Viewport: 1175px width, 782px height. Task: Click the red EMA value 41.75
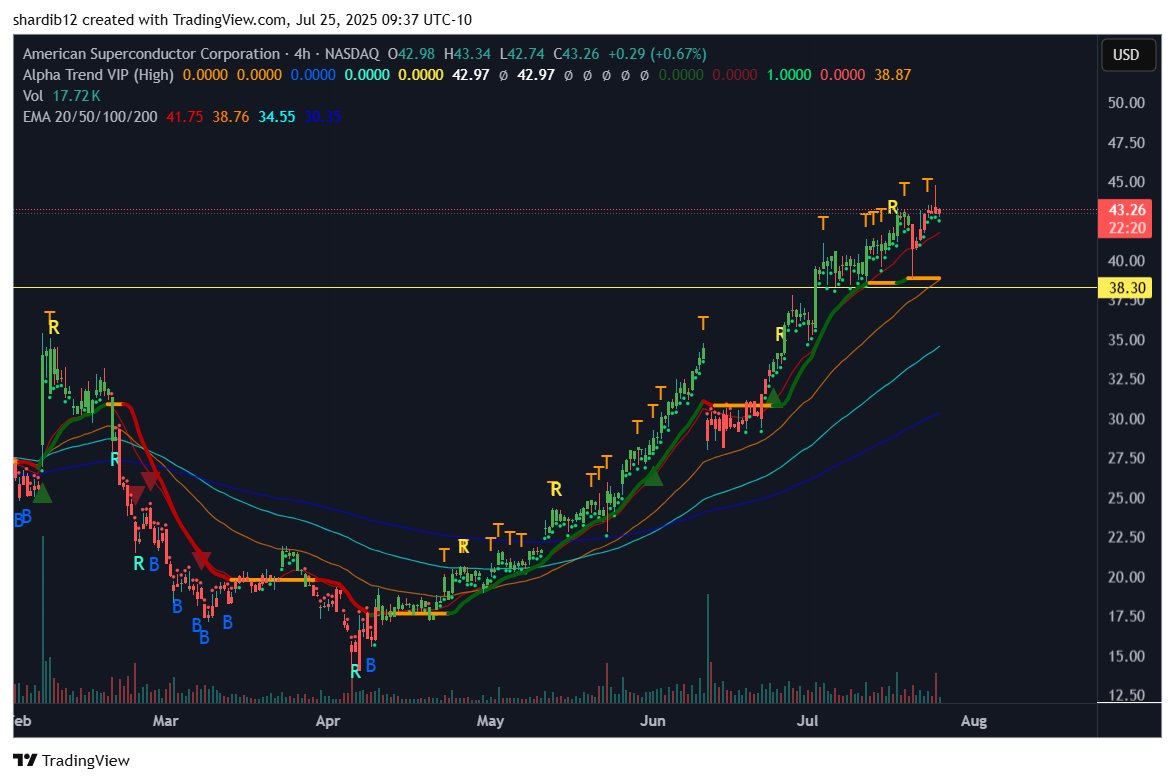pos(184,117)
